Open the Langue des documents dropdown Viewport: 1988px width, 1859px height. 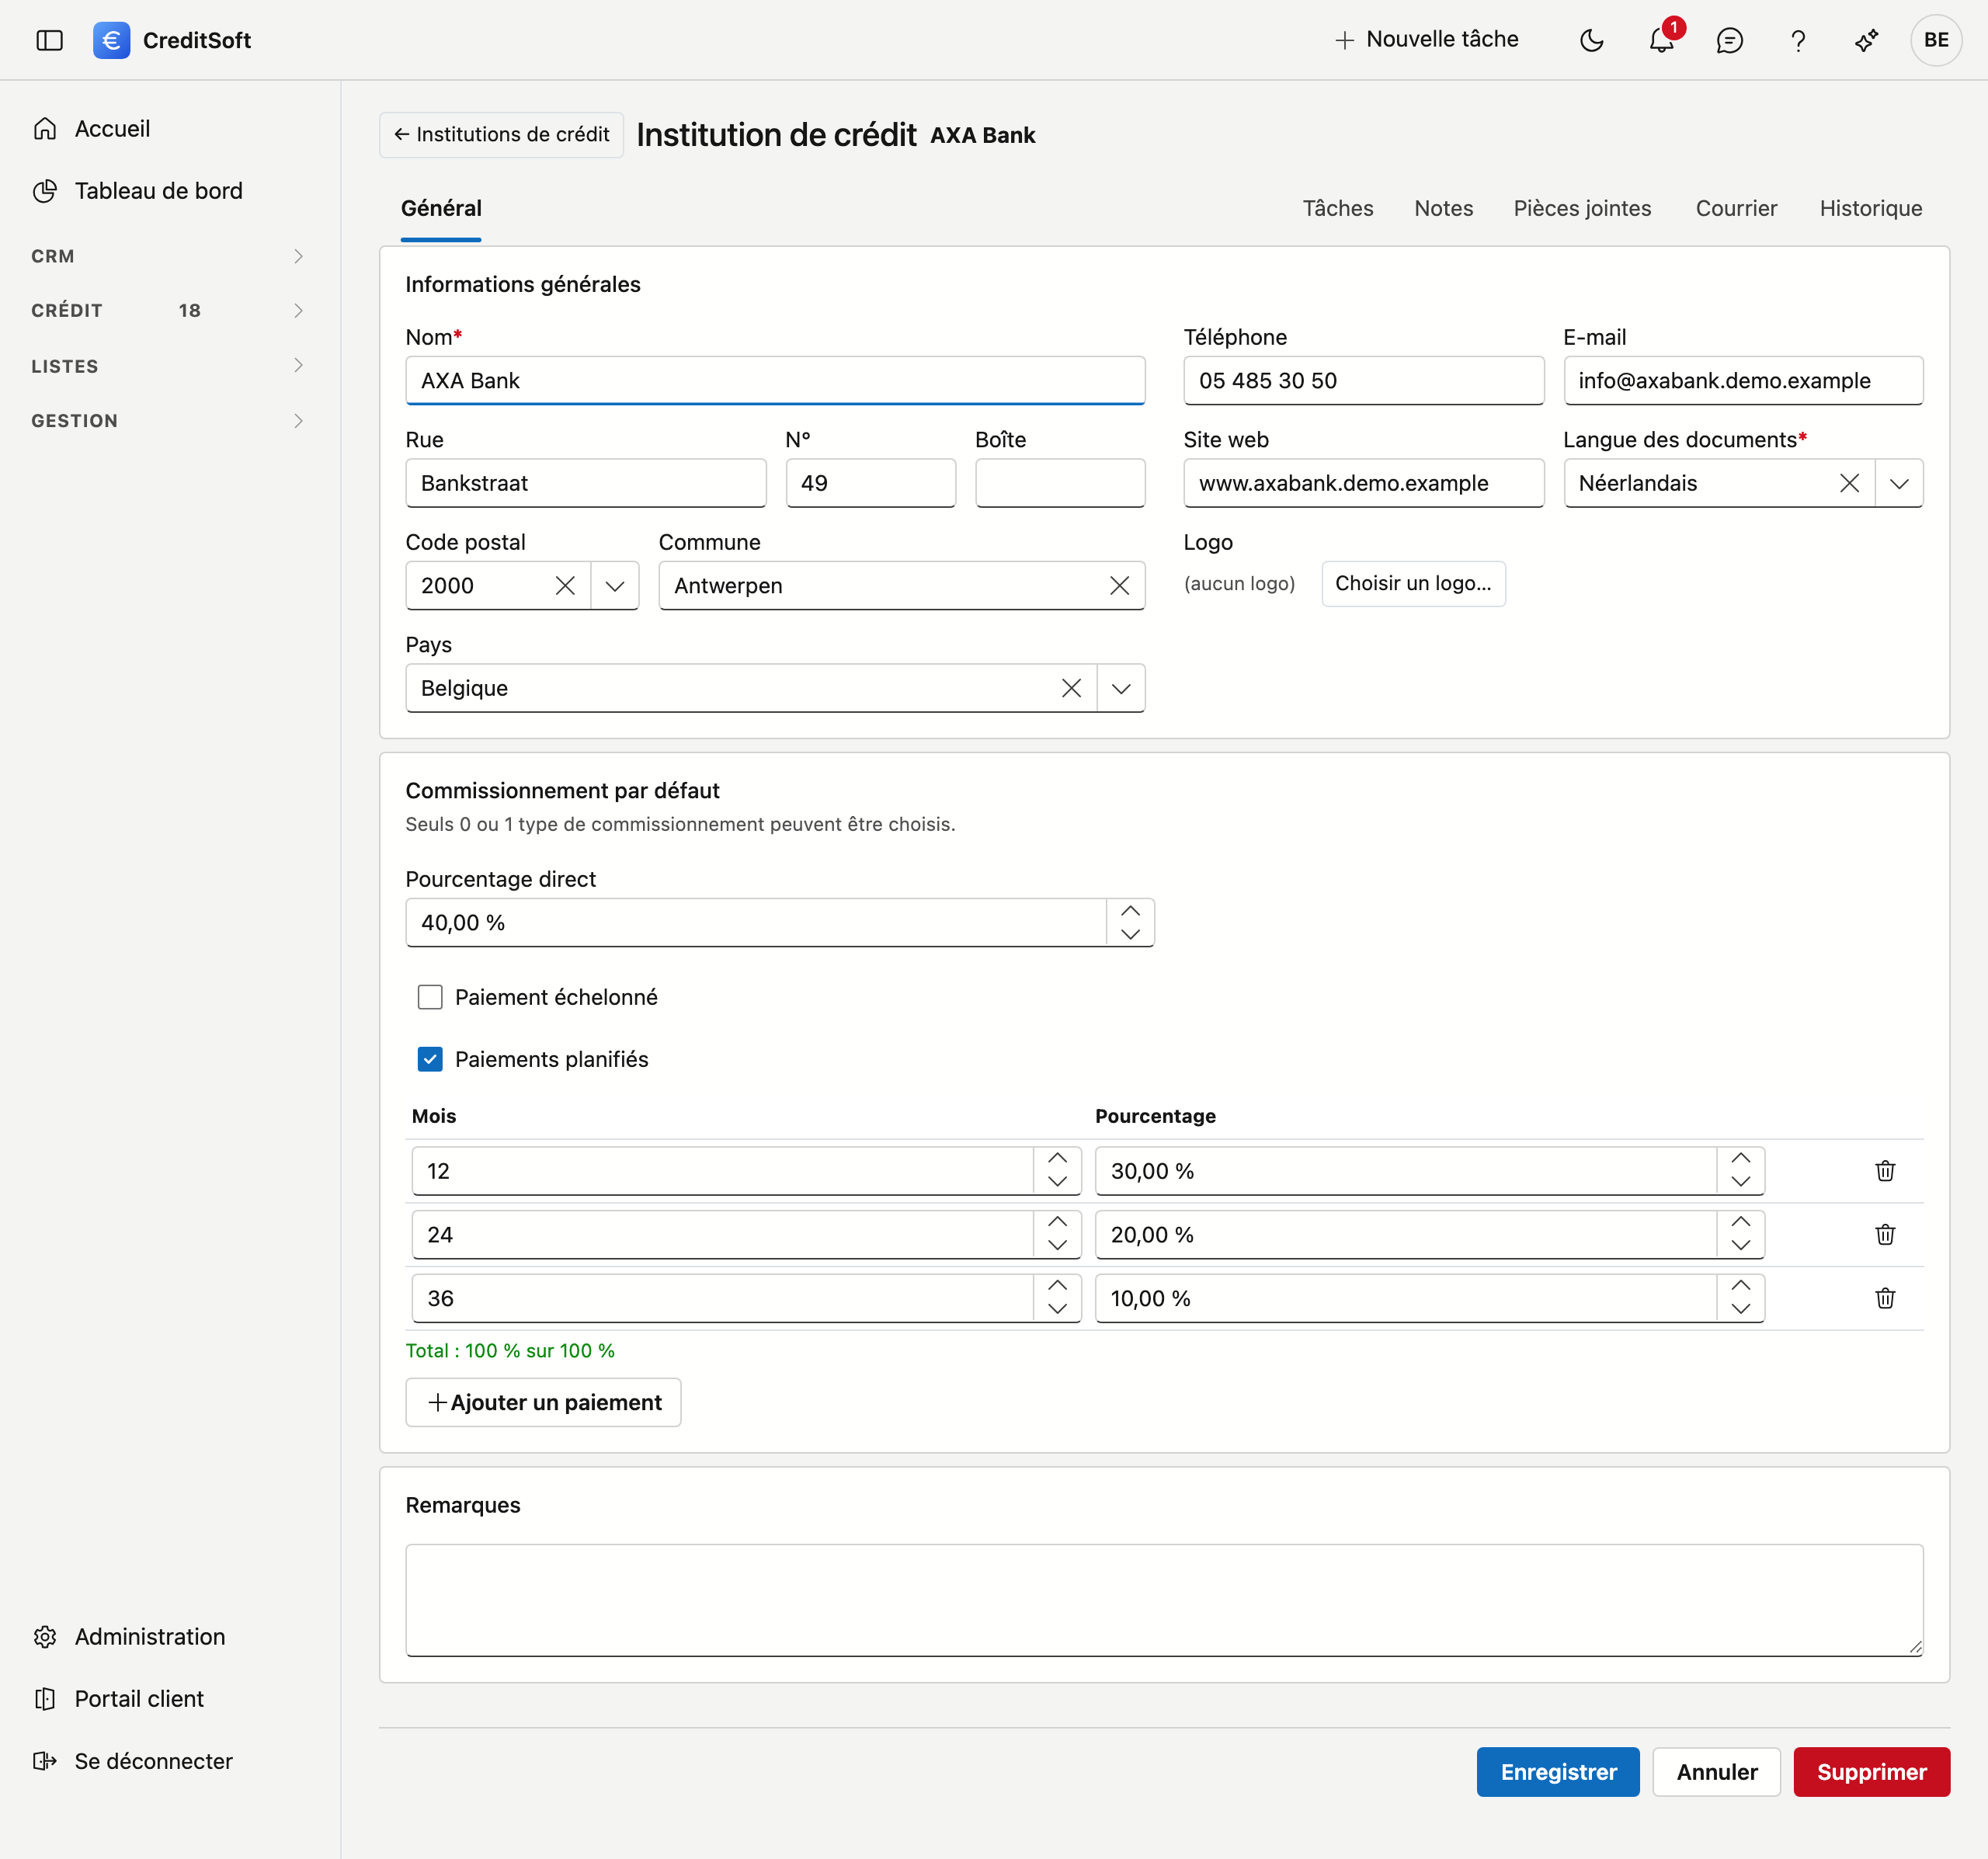(x=1899, y=483)
